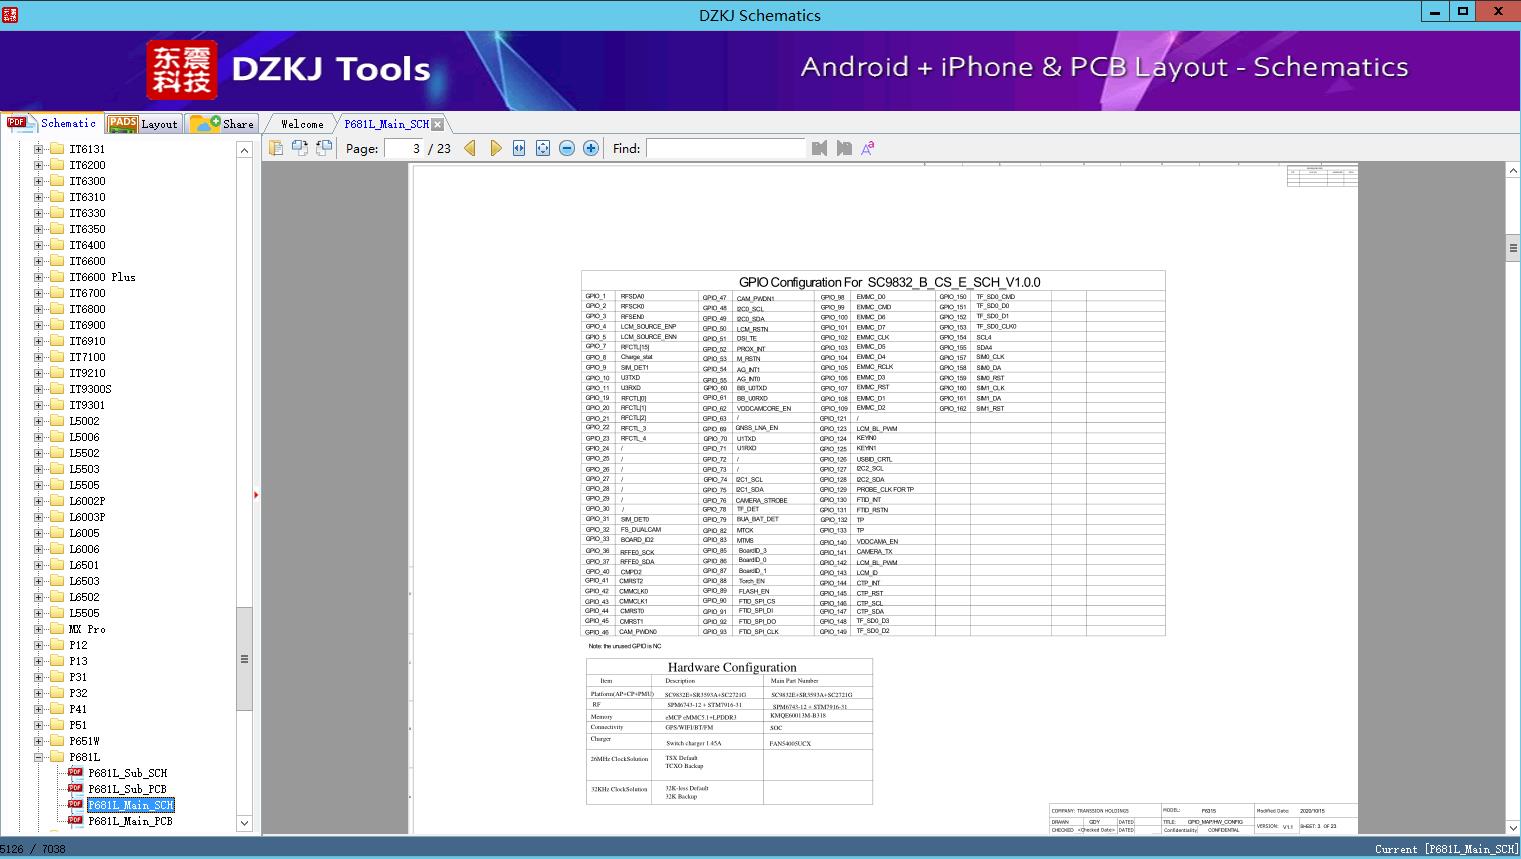
Task: Expand the IT6600 Plus folder
Action: click(39, 277)
